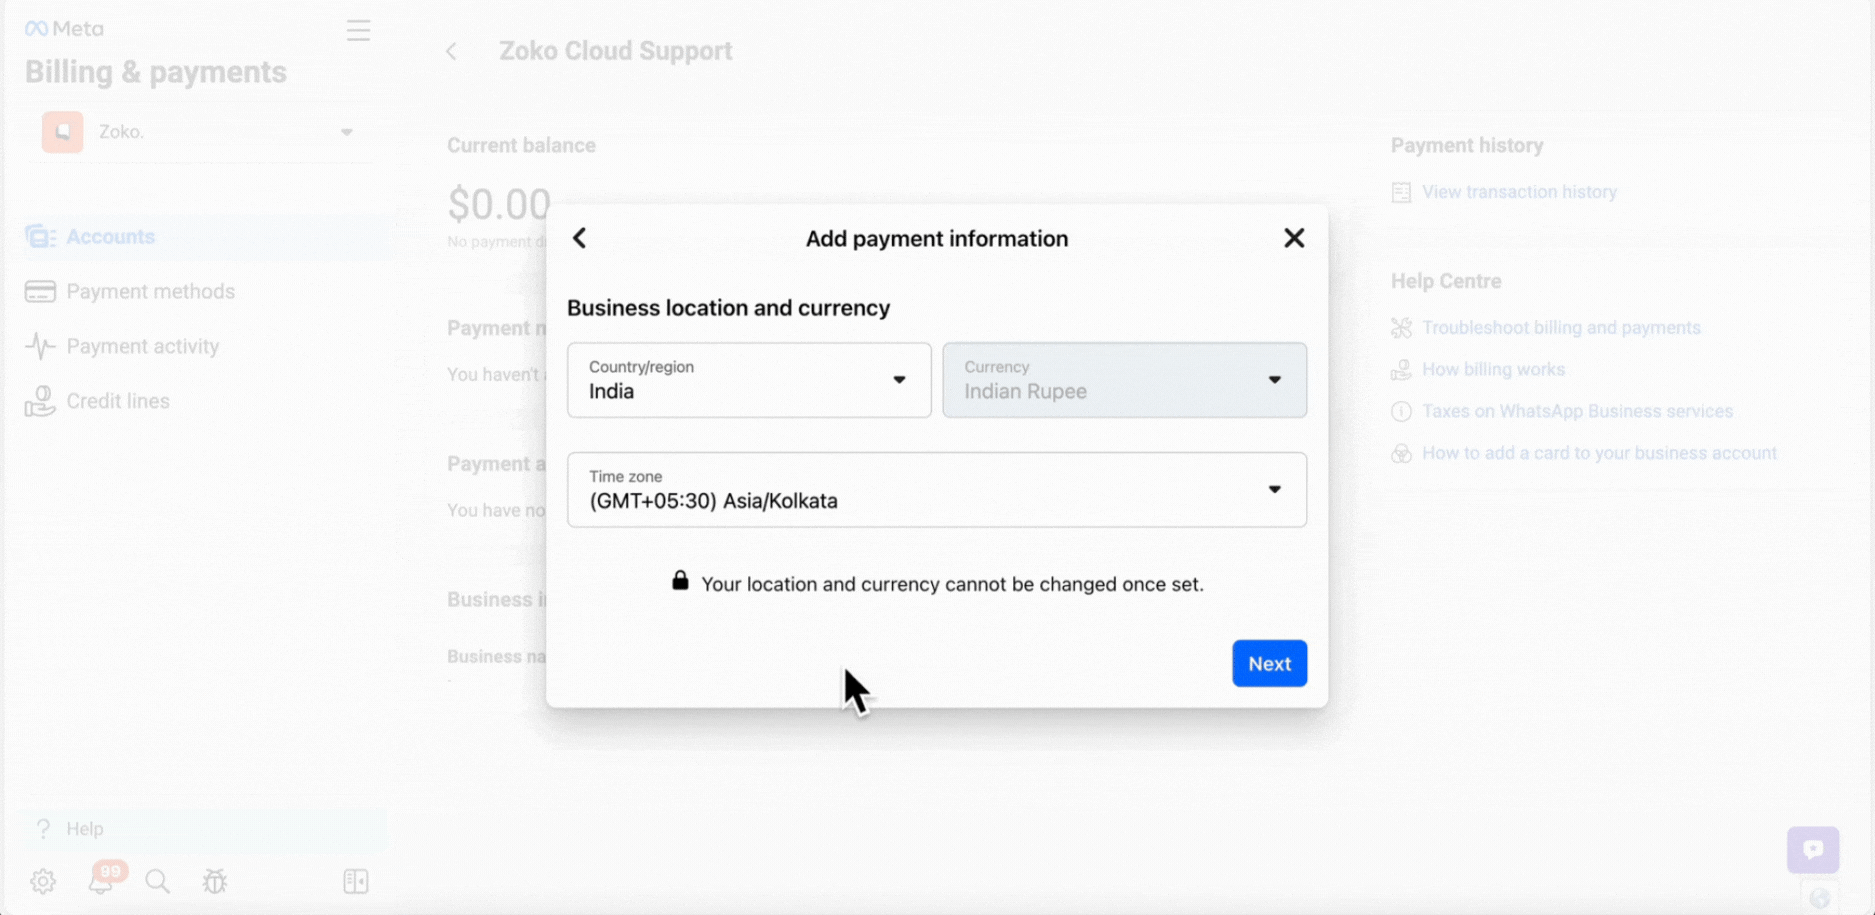Click the Payment methods card icon
This screenshot has width=1875, height=915.
coord(40,291)
